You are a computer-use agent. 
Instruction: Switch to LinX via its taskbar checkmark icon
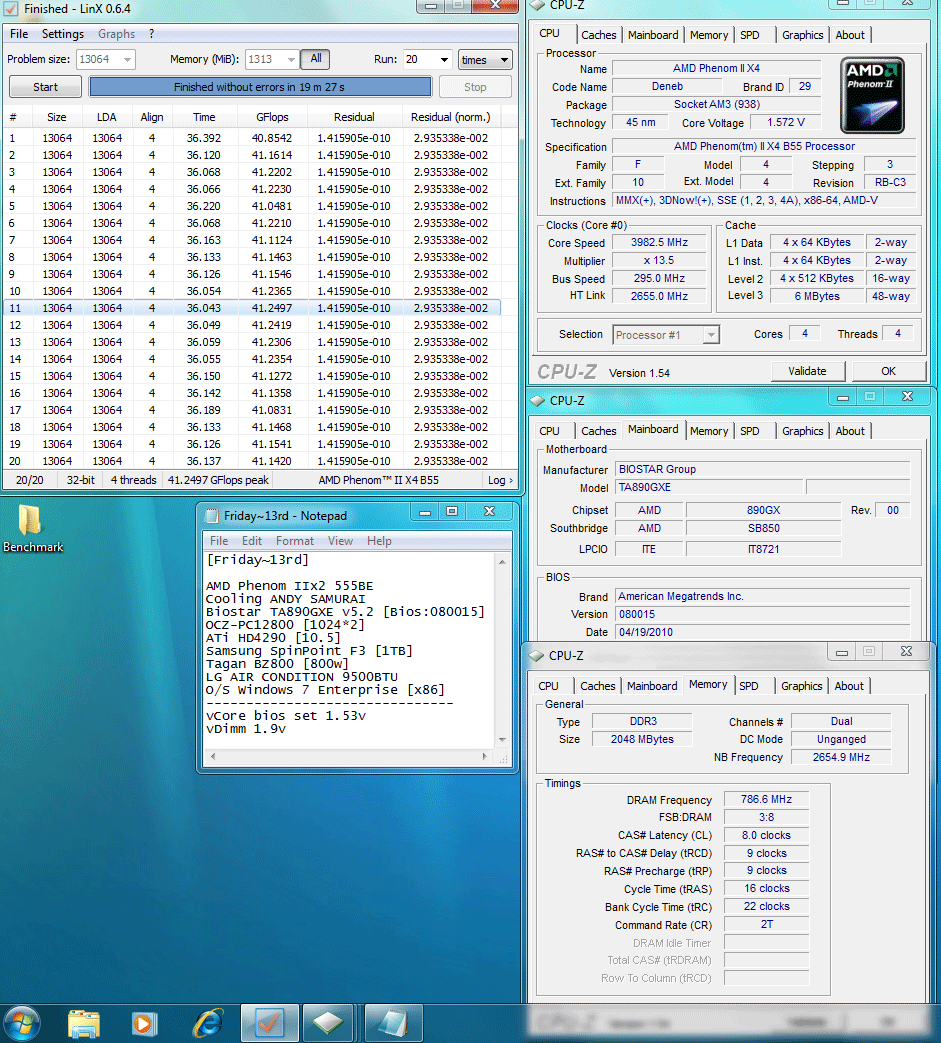[270, 1023]
